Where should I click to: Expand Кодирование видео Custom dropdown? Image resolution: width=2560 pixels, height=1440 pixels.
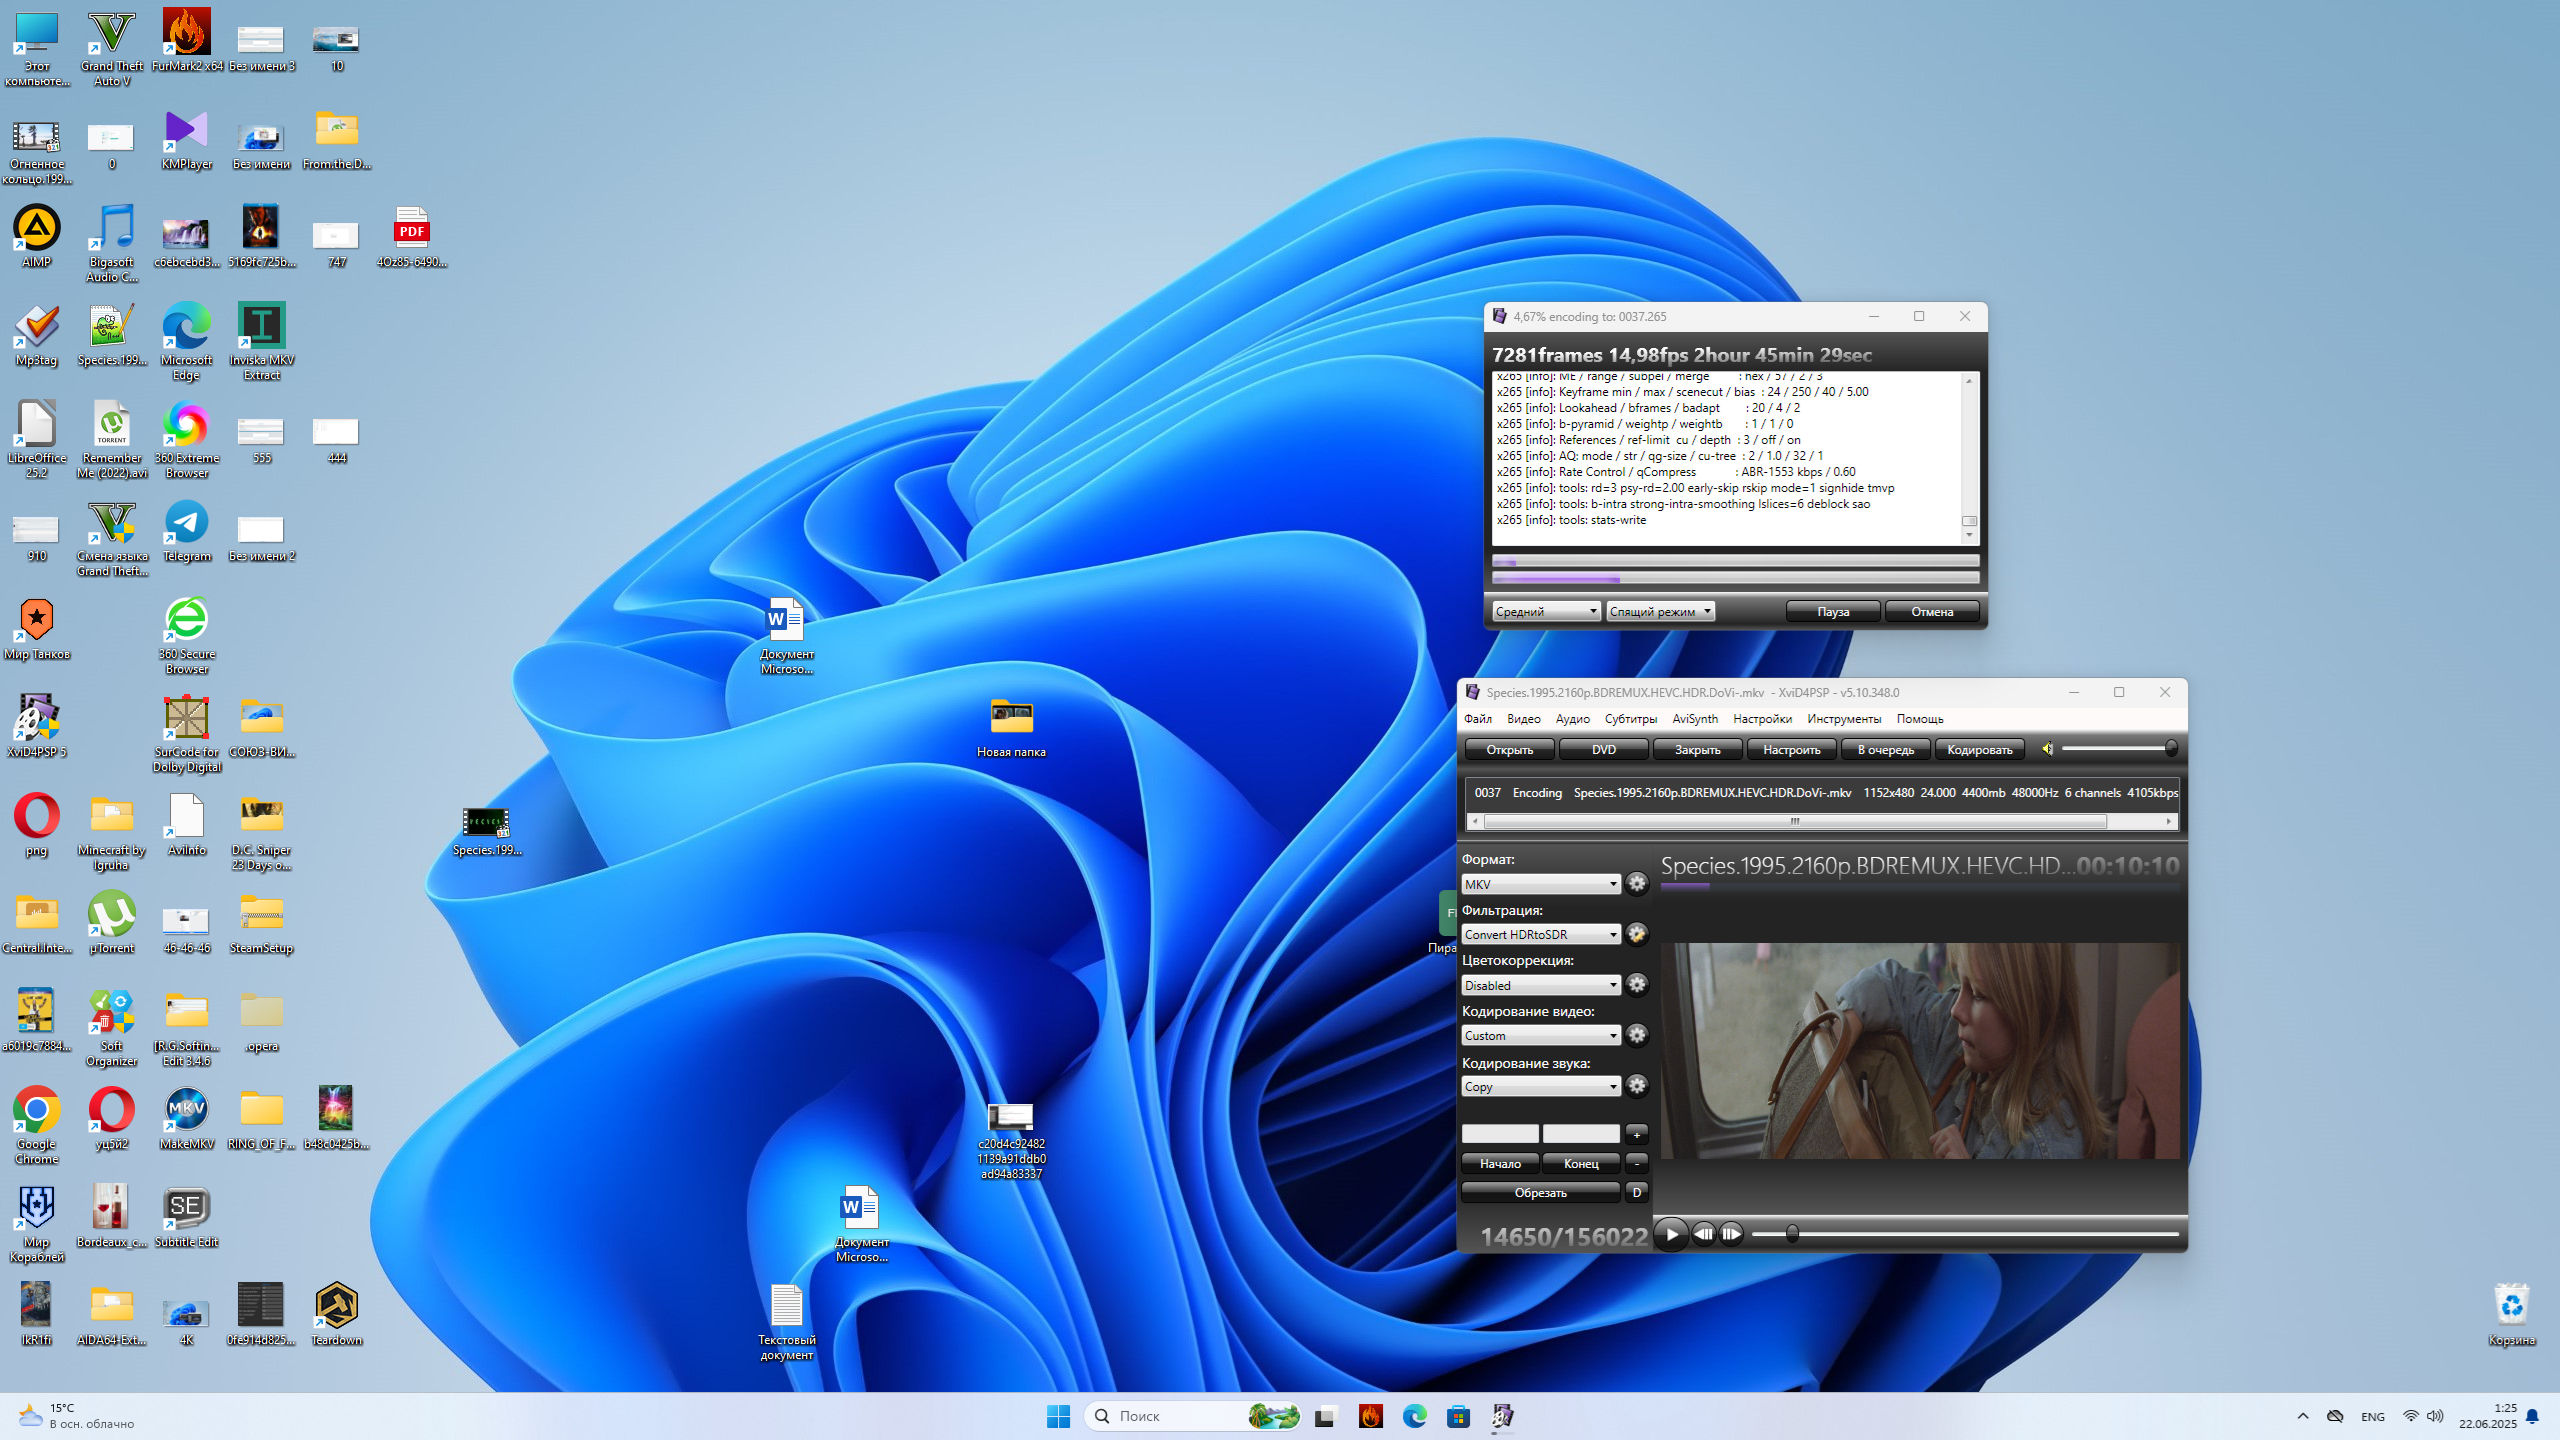point(1540,1035)
